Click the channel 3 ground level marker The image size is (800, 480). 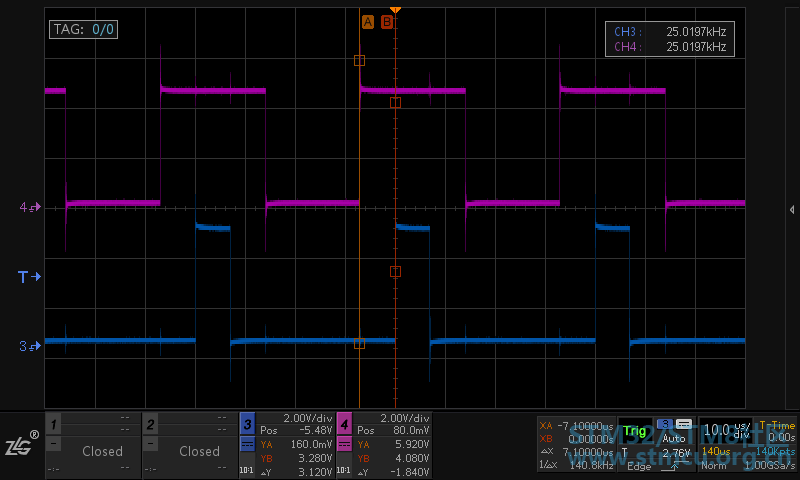tap(30, 346)
